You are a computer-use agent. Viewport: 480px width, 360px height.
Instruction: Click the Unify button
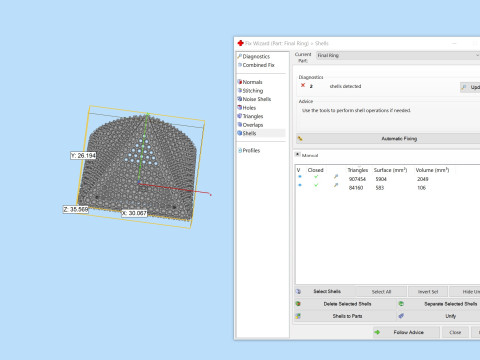click(x=439, y=316)
